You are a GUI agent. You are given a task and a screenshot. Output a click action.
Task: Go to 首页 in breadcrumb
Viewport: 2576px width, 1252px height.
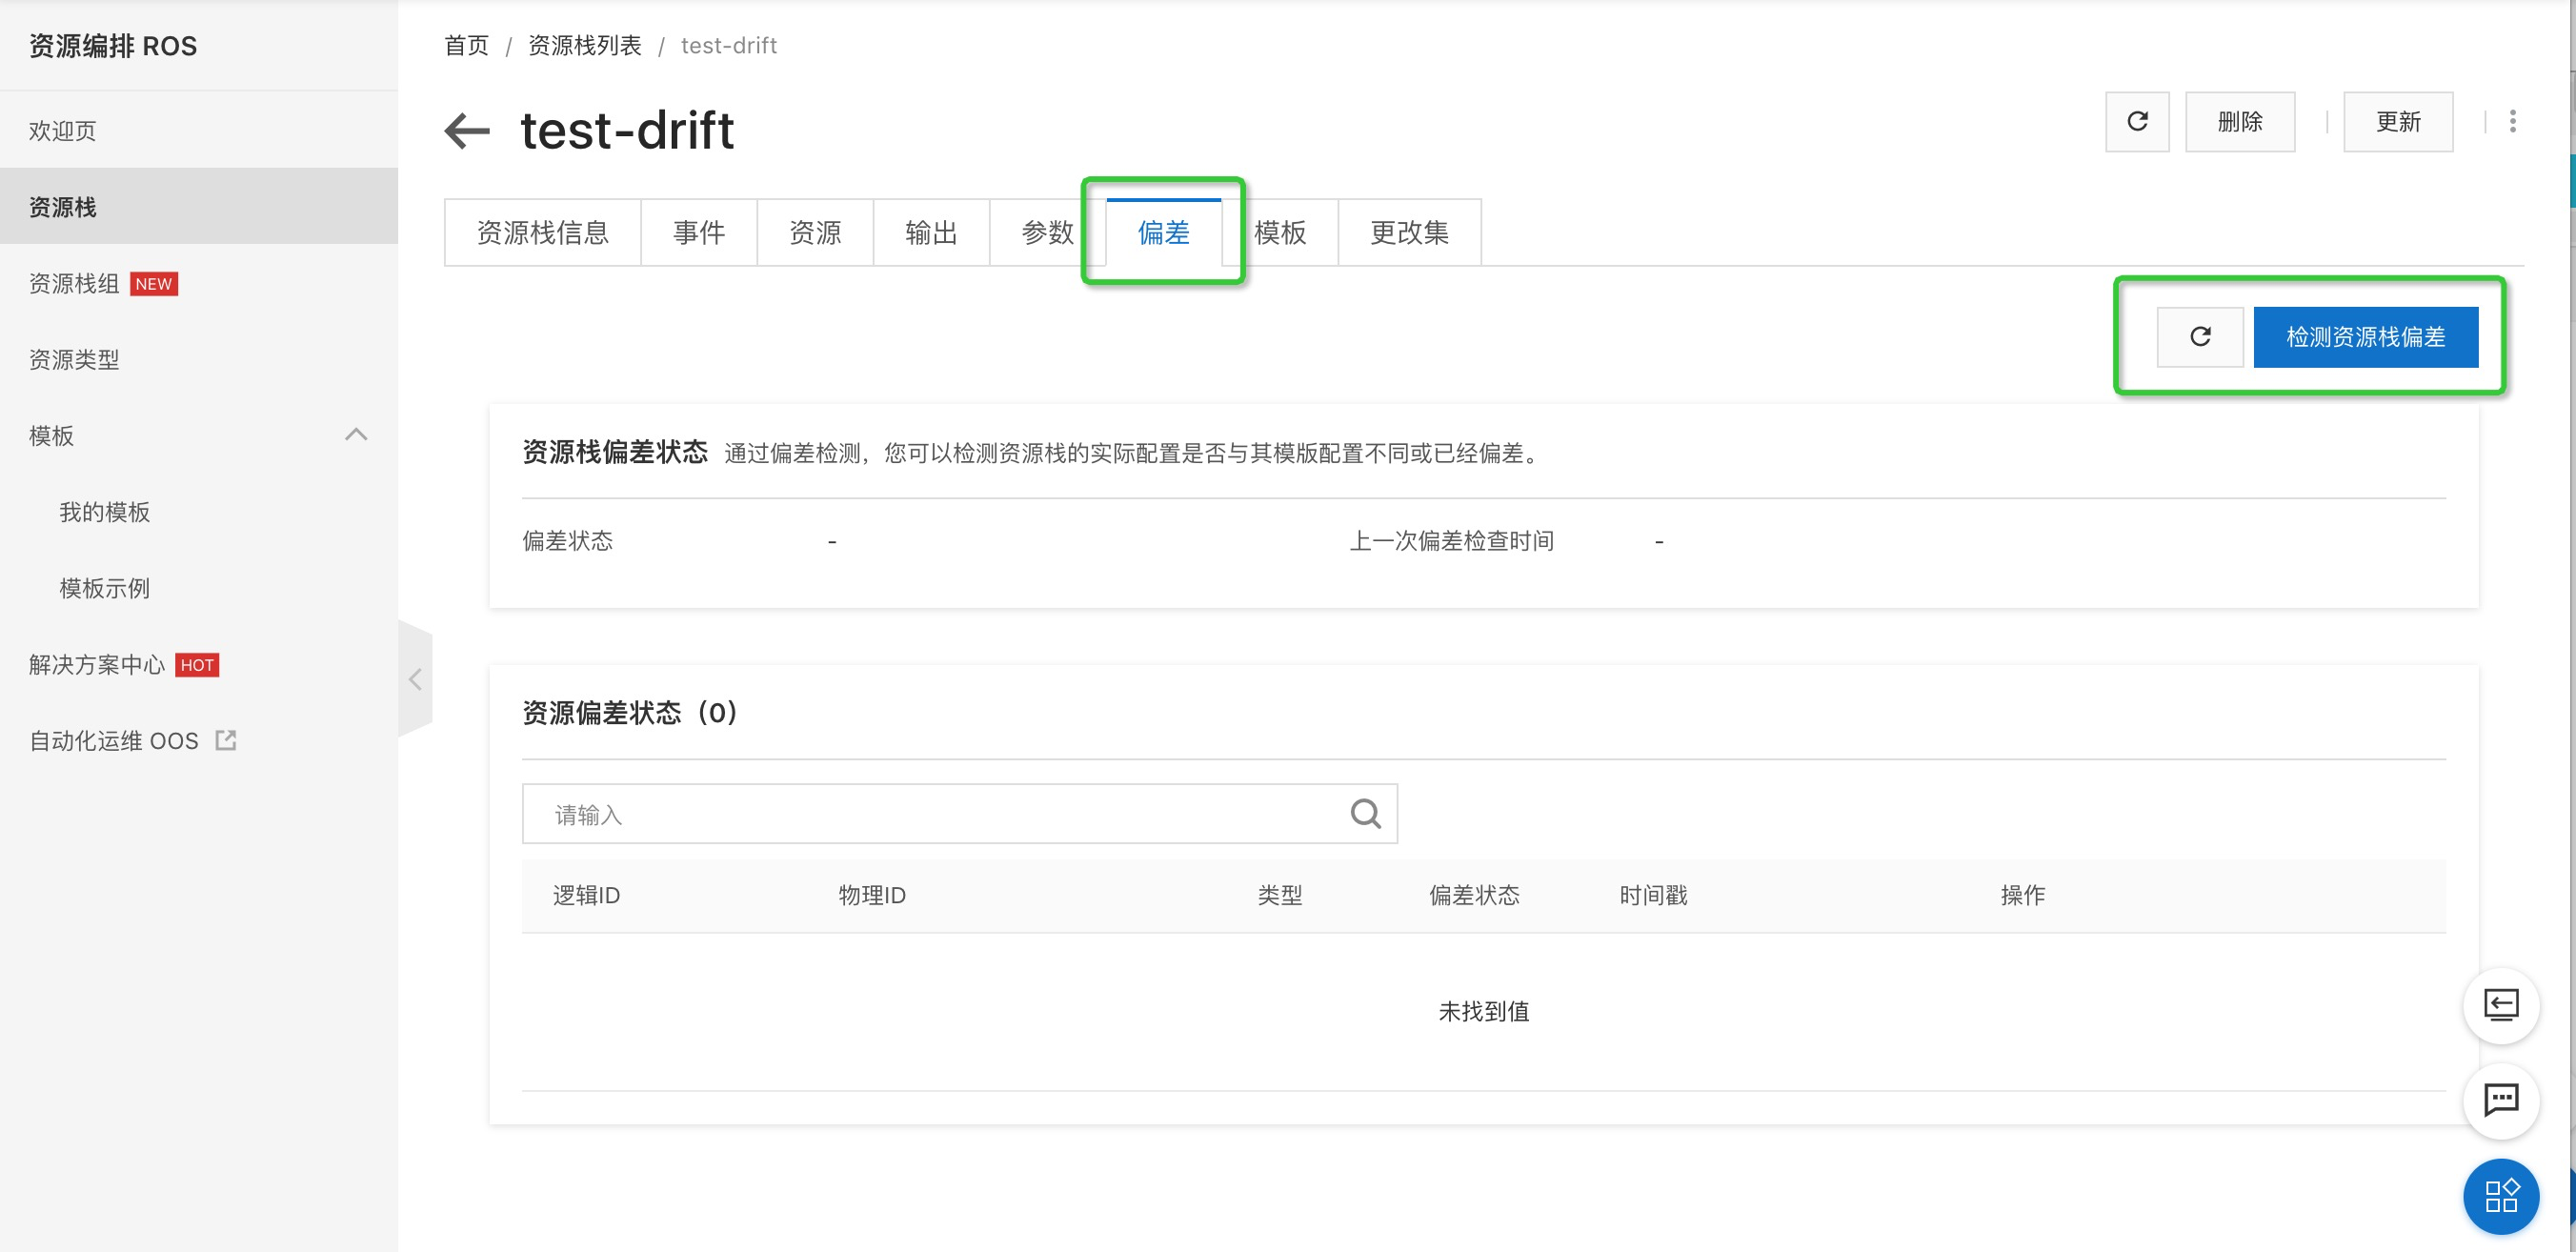tap(467, 46)
